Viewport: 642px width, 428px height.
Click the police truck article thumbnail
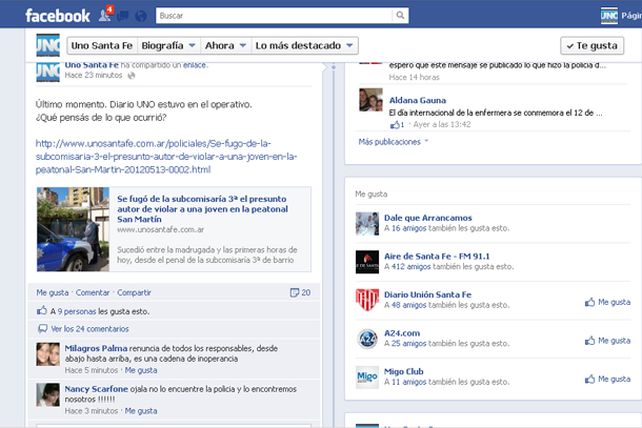tap(73, 229)
